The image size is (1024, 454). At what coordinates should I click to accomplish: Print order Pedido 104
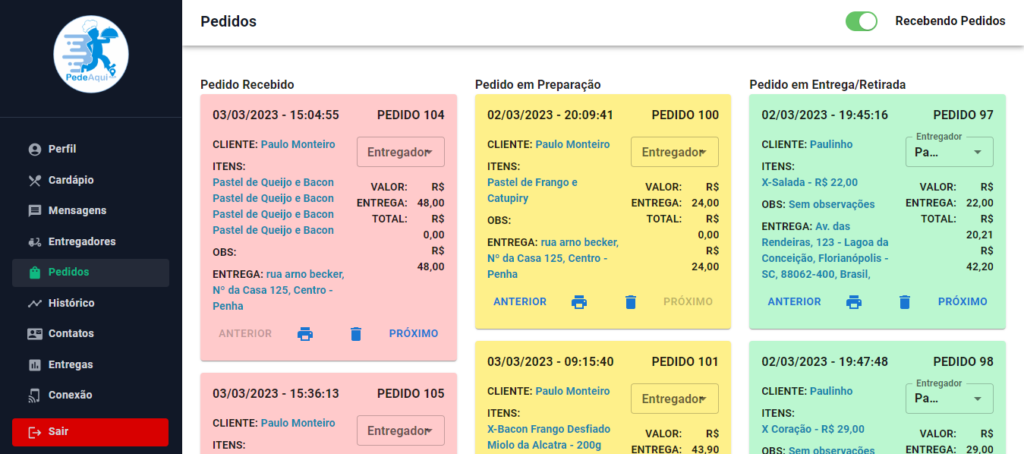[x=304, y=334]
